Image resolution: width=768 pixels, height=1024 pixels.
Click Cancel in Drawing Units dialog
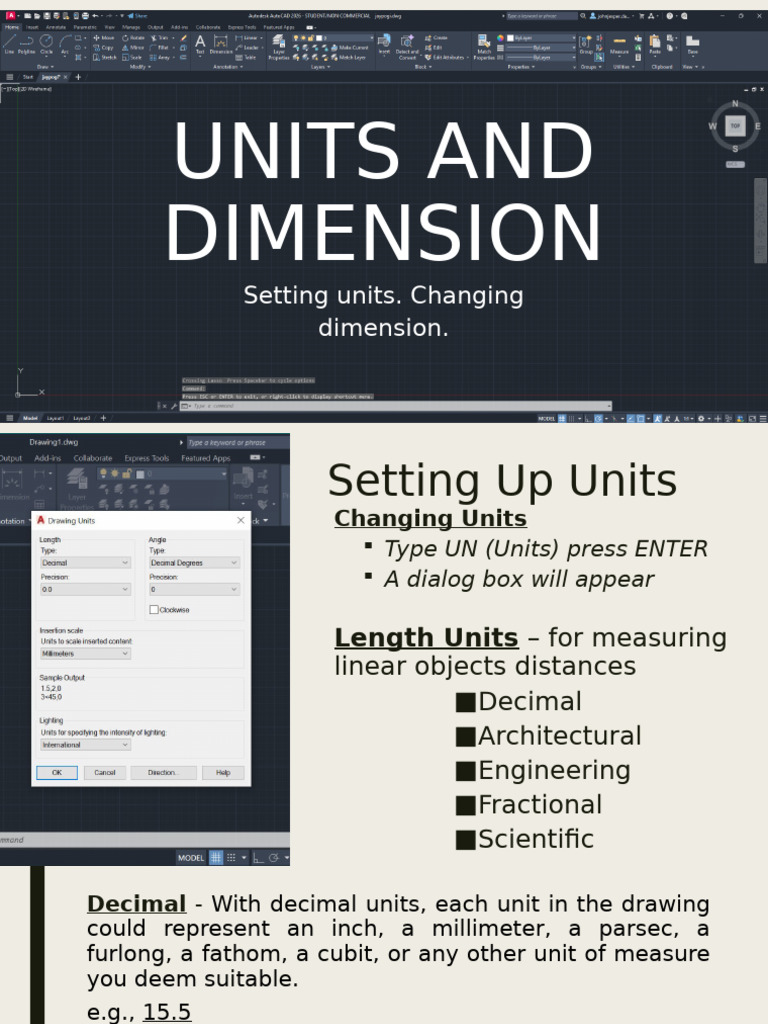click(x=104, y=773)
